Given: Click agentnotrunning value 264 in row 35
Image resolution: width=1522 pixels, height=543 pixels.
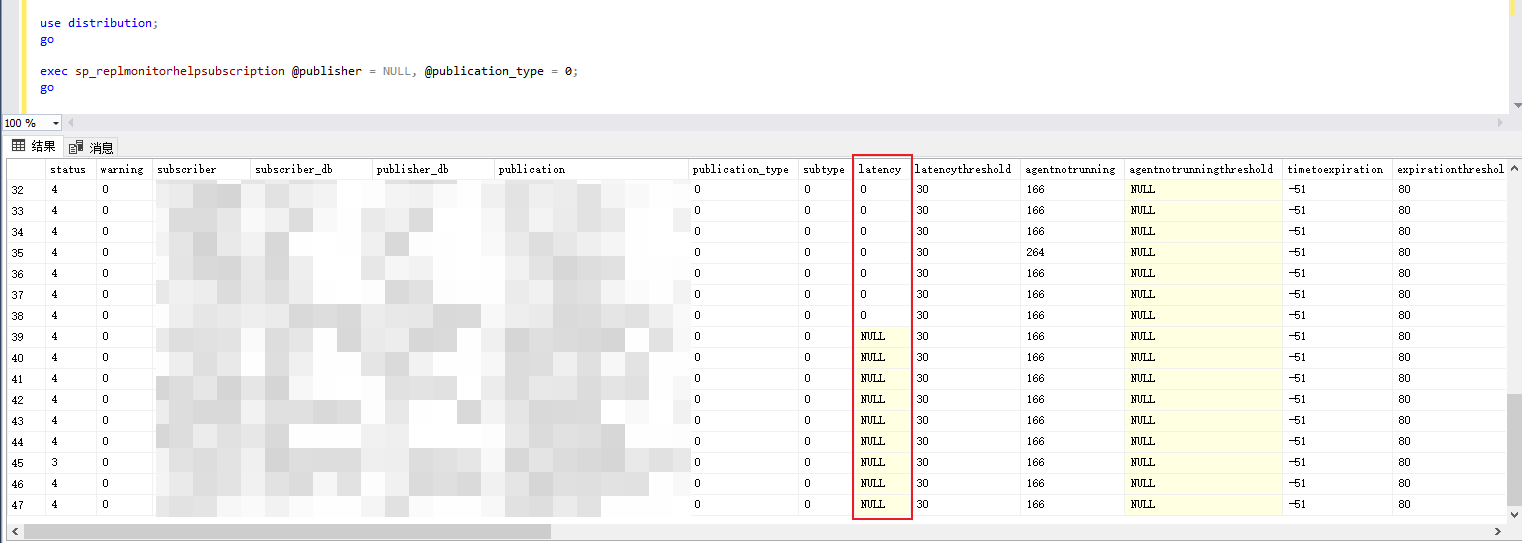Looking at the screenshot, I should [x=1073, y=253].
